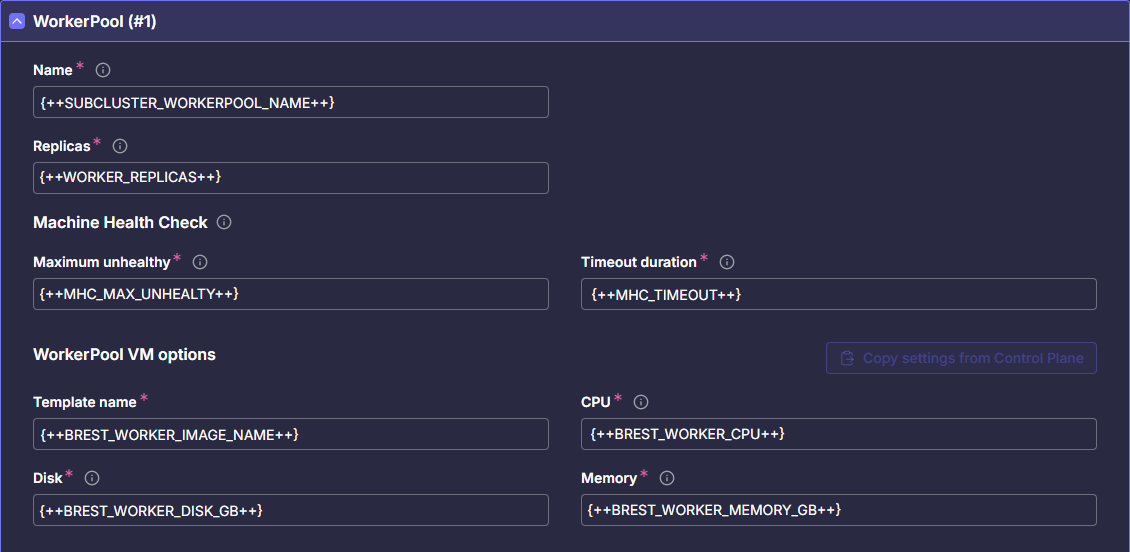Focus the Name input field
Viewport: 1130px width, 552px height.
coord(290,102)
